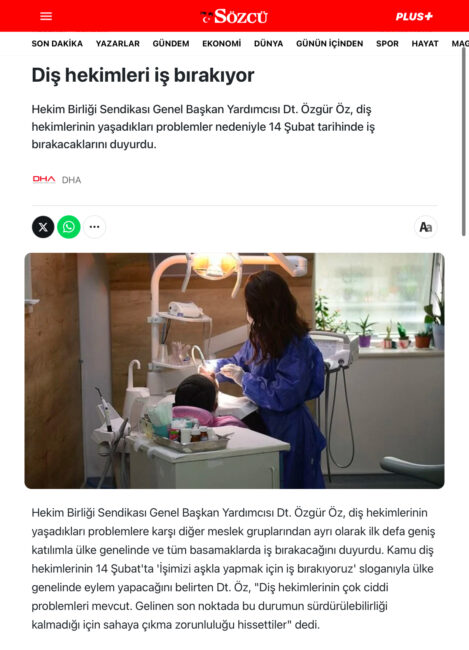Image resolution: width=469 pixels, height=650 pixels.
Task: Navigate to EKONOMİ section
Action: (x=221, y=44)
